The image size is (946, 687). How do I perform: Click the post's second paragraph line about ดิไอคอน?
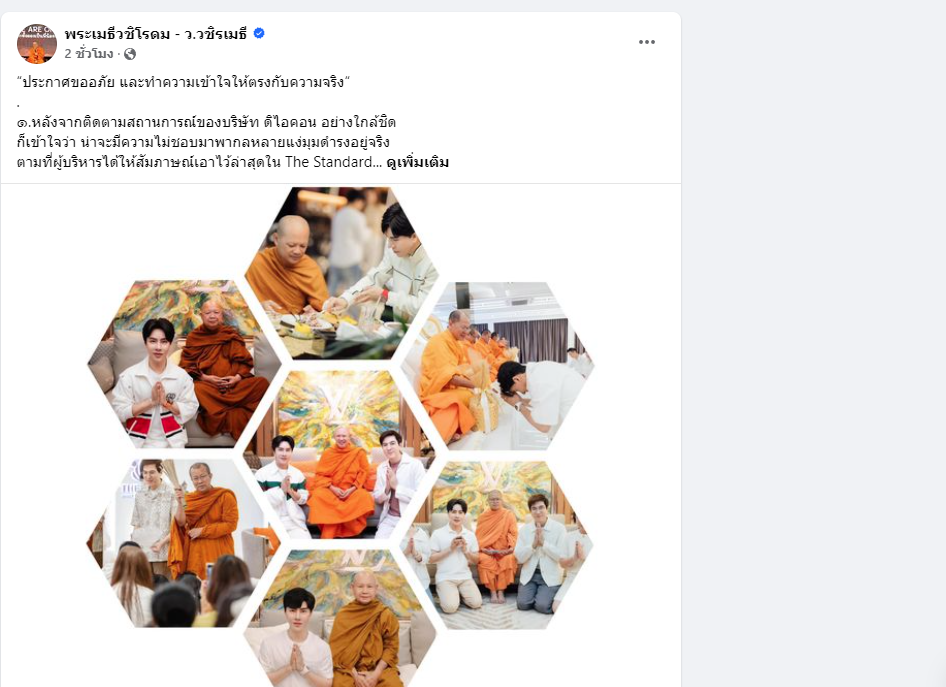tap(206, 122)
